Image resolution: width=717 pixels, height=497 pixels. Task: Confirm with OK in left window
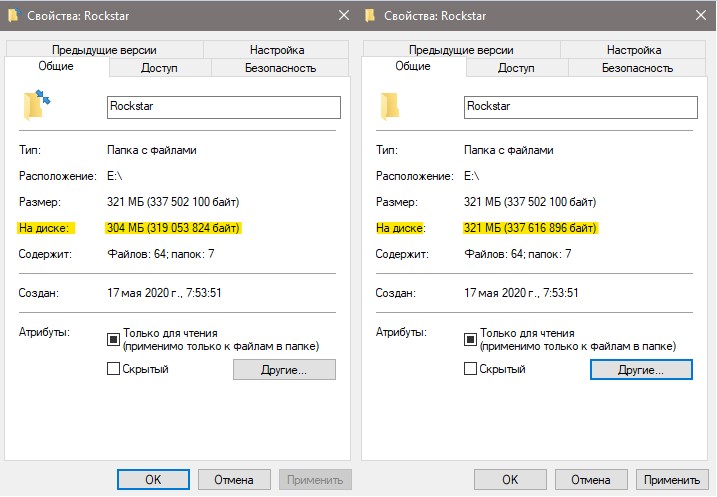point(153,480)
